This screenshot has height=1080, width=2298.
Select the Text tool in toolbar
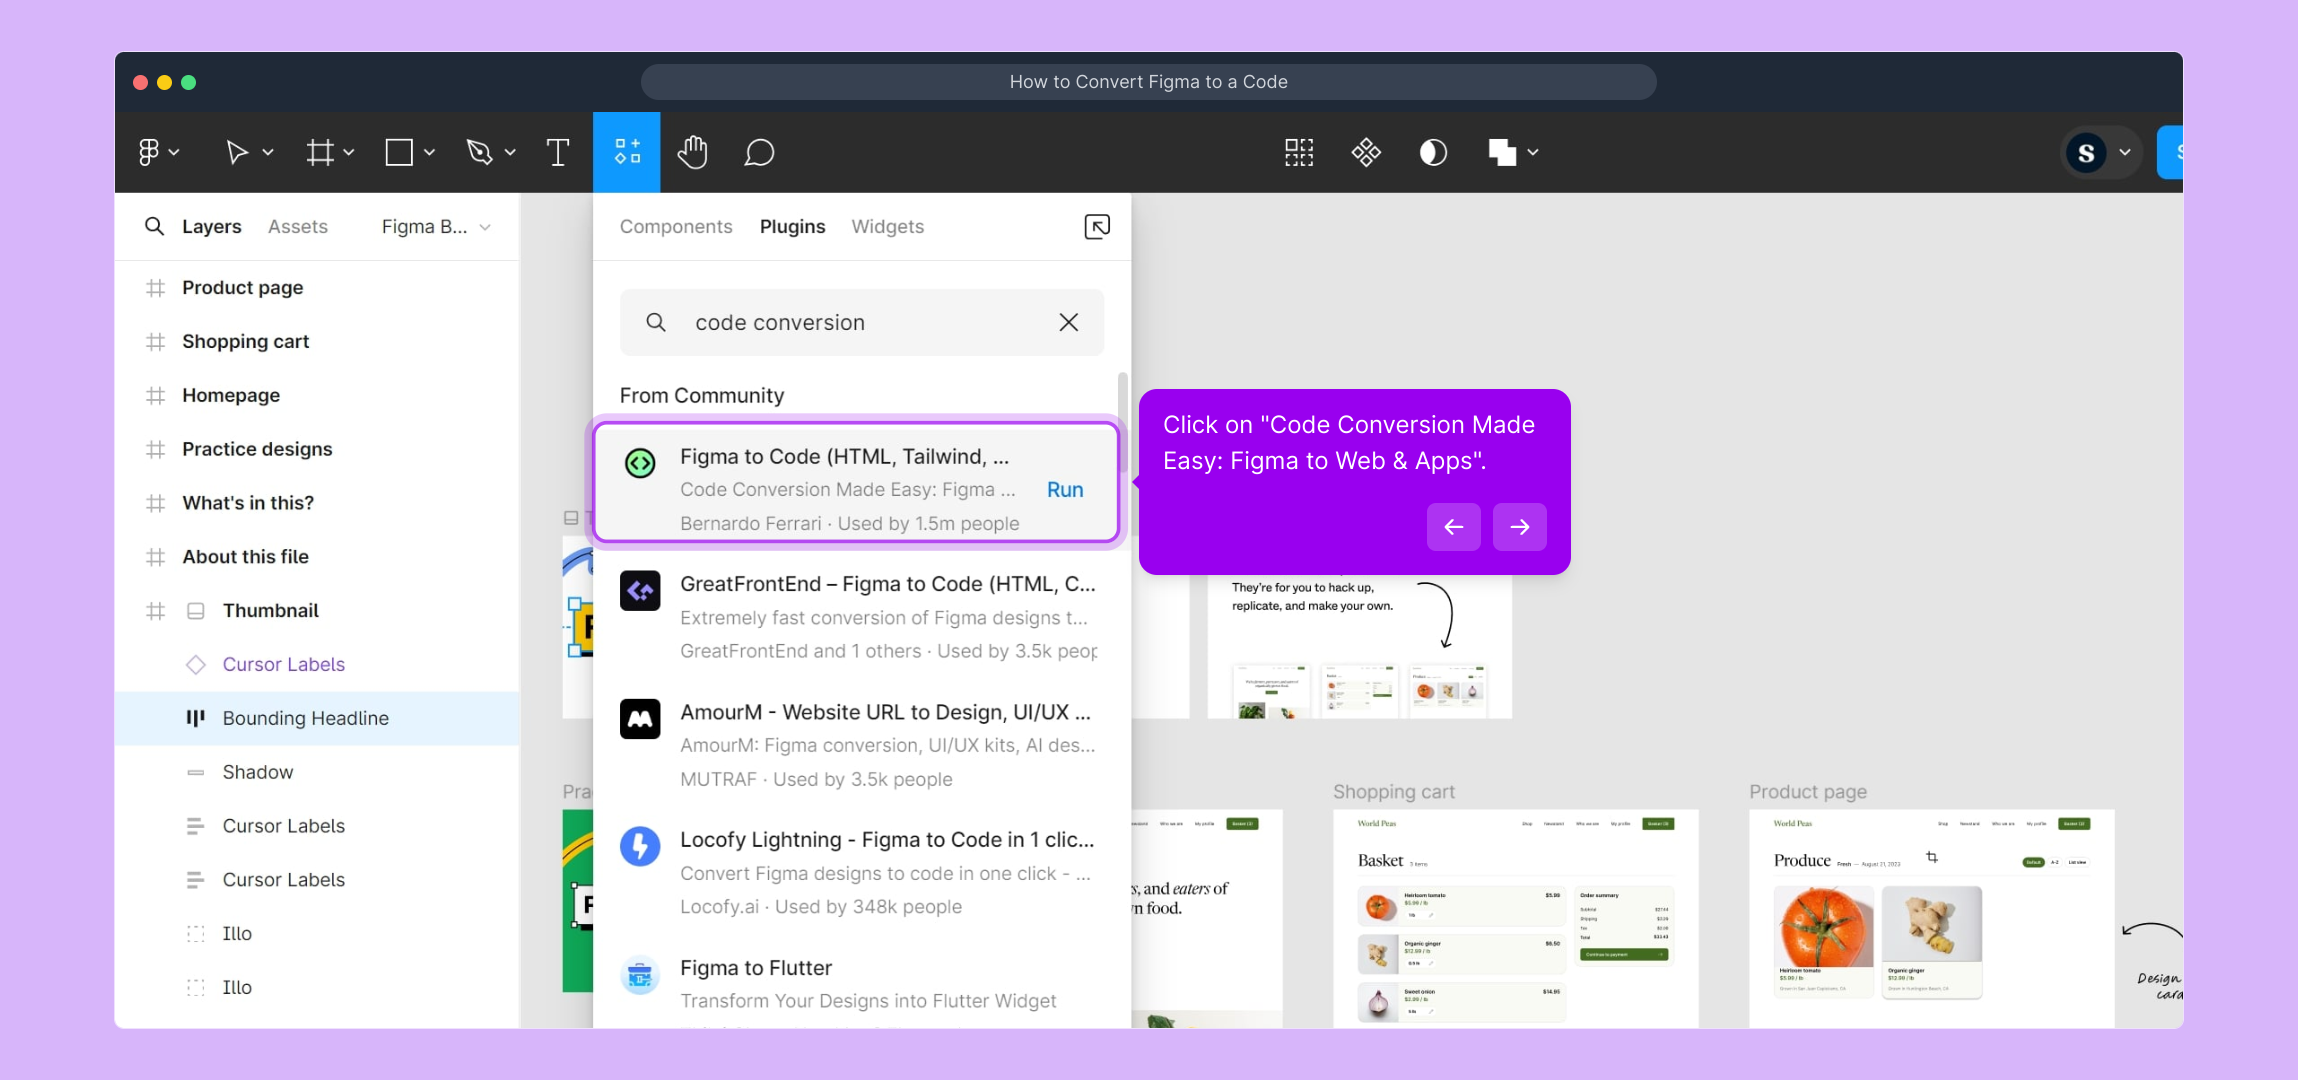click(558, 153)
